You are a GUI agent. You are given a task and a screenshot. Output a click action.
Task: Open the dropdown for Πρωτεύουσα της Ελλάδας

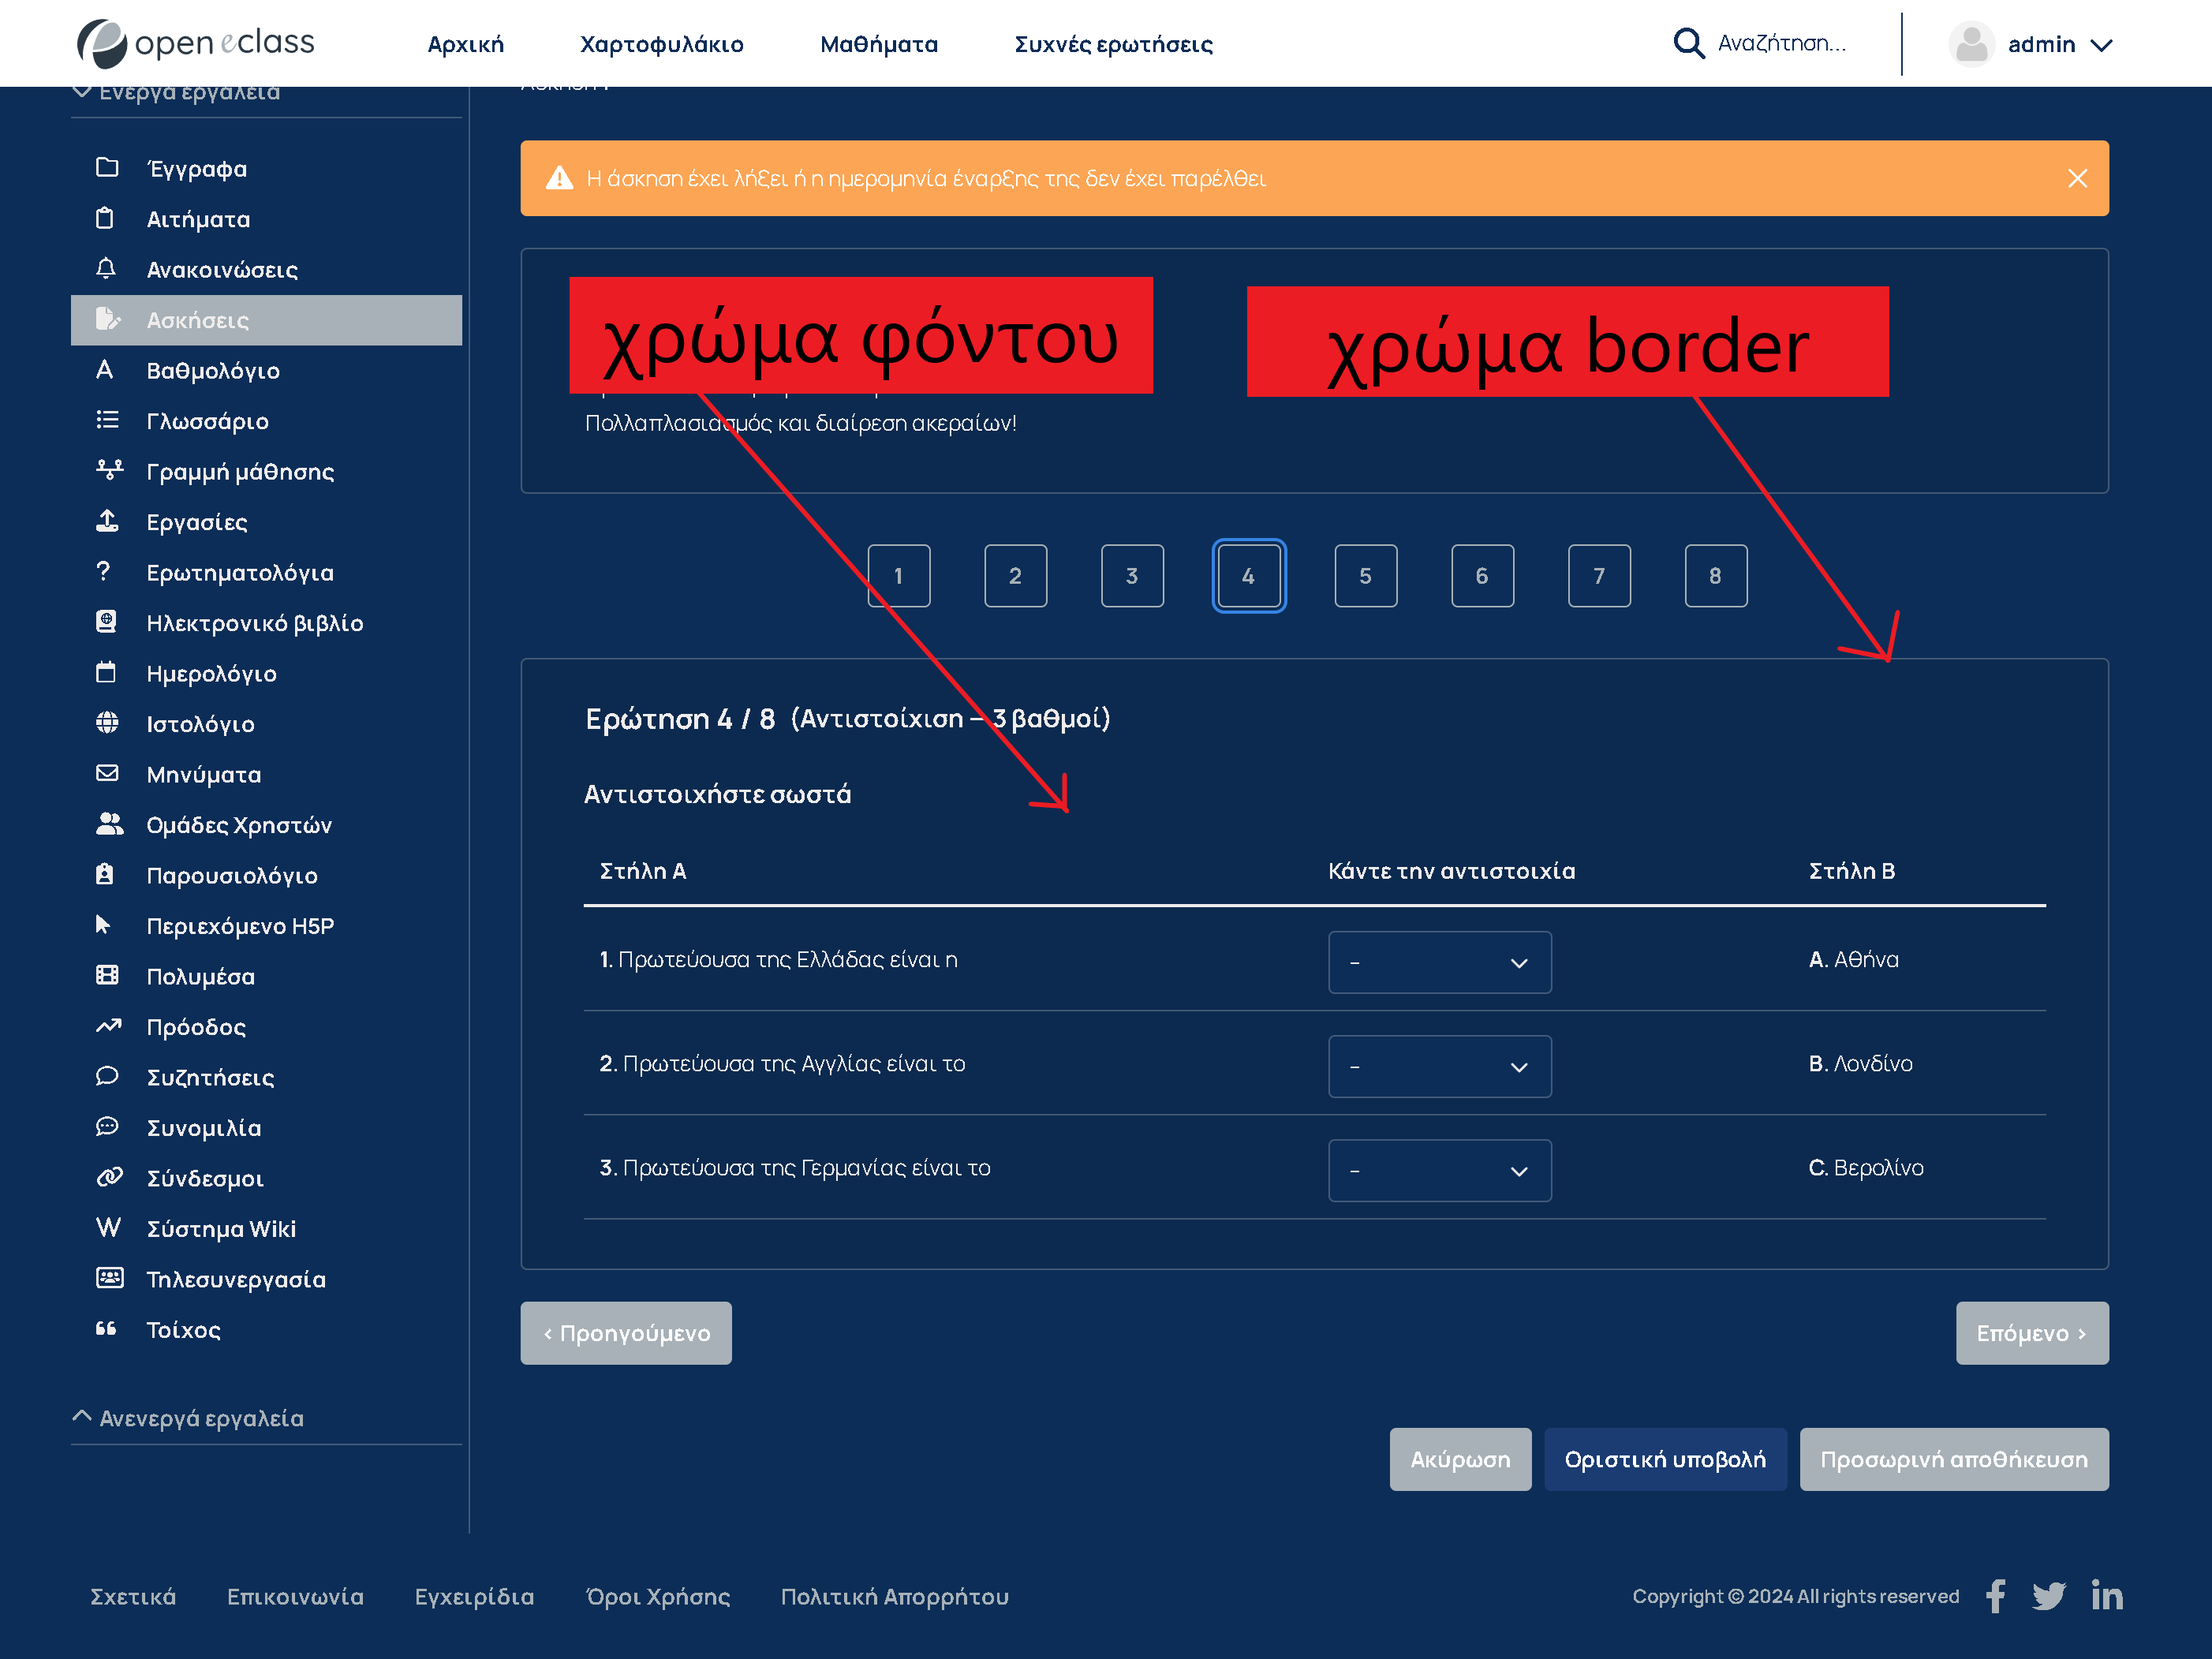click(x=1439, y=962)
